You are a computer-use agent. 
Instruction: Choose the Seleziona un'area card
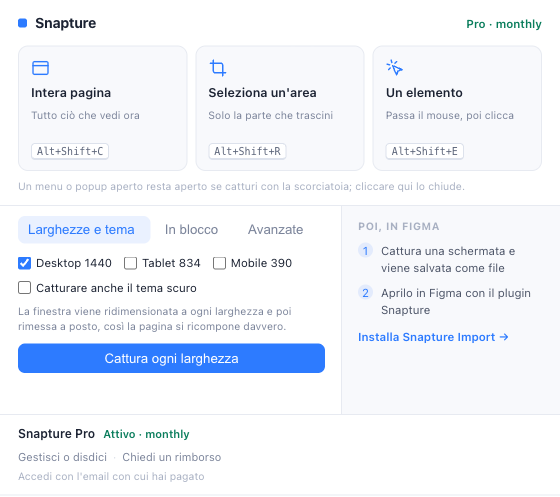(x=280, y=108)
